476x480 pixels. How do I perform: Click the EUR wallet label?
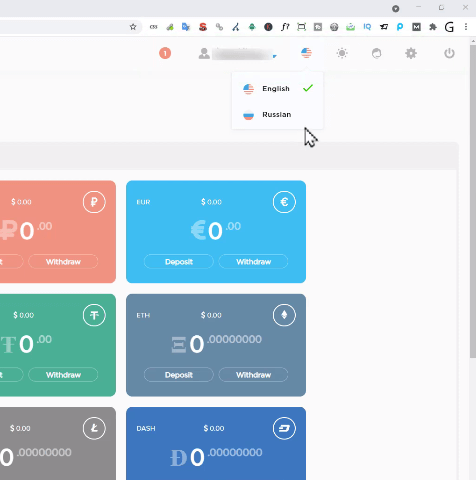[x=143, y=202]
